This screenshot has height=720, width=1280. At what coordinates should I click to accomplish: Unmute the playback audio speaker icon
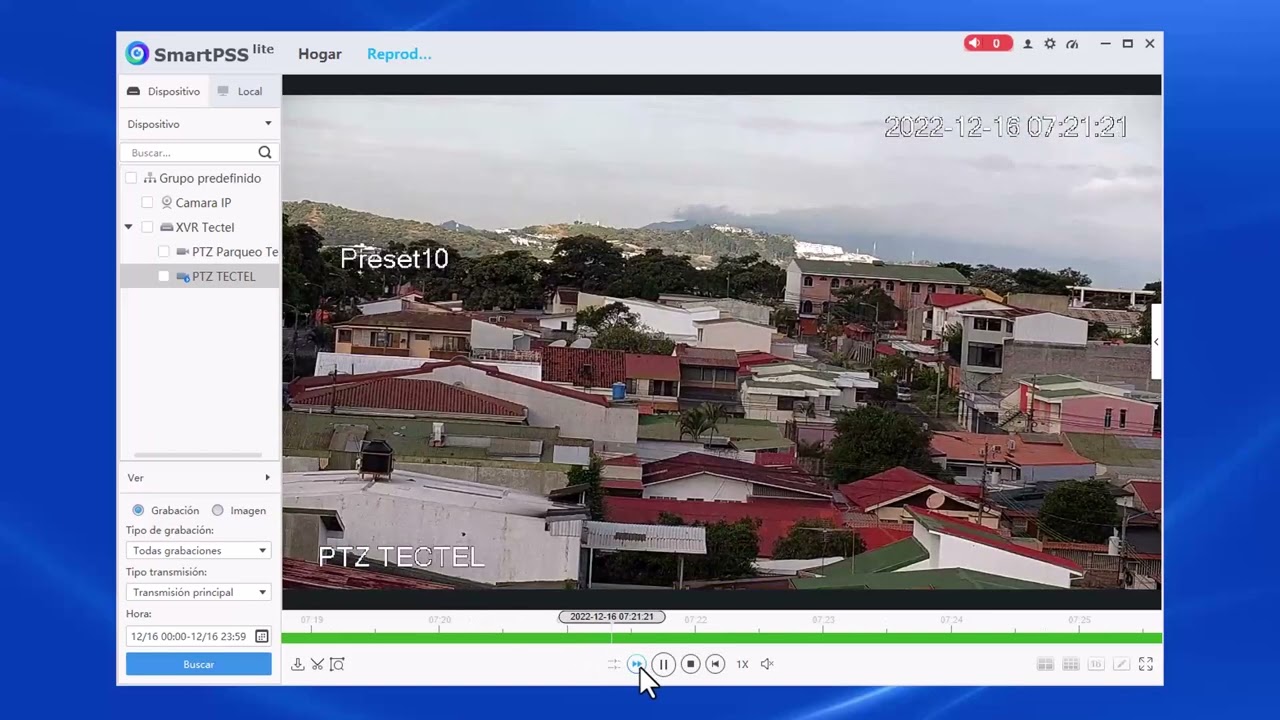767,664
